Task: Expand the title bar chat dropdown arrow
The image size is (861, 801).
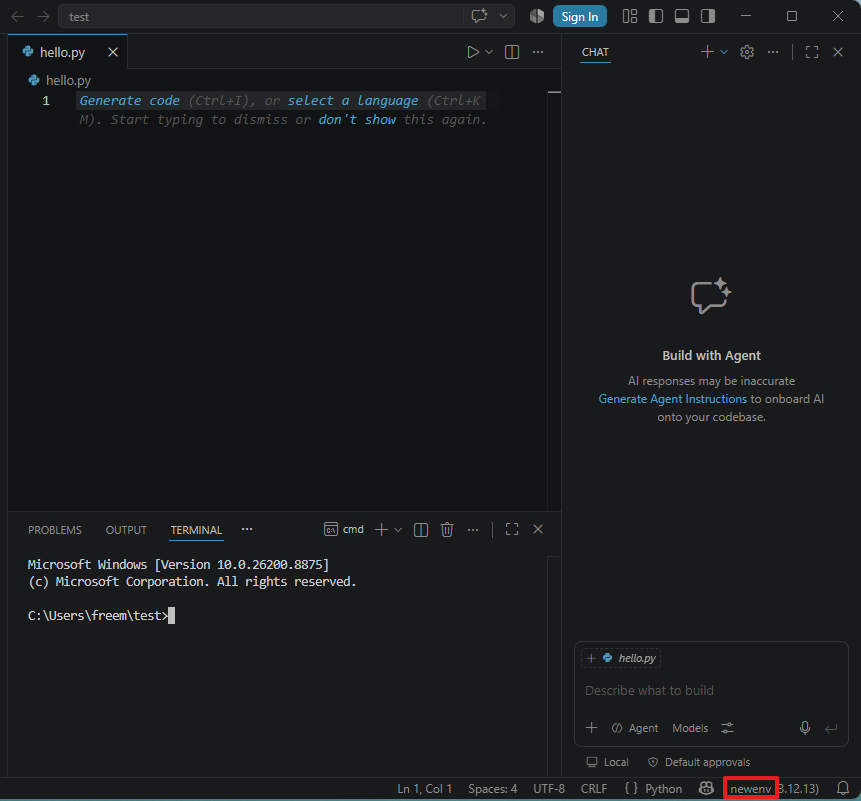Action: click(x=503, y=16)
